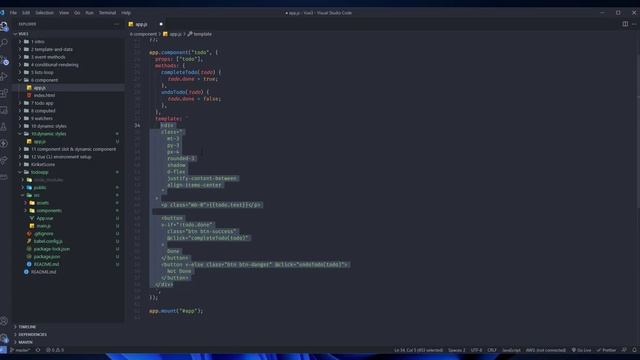Image resolution: width=640 pixels, height=360 pixels.
Task: Expand the '4 conditional rendering' folder
Action: click(x=68, y=65)
